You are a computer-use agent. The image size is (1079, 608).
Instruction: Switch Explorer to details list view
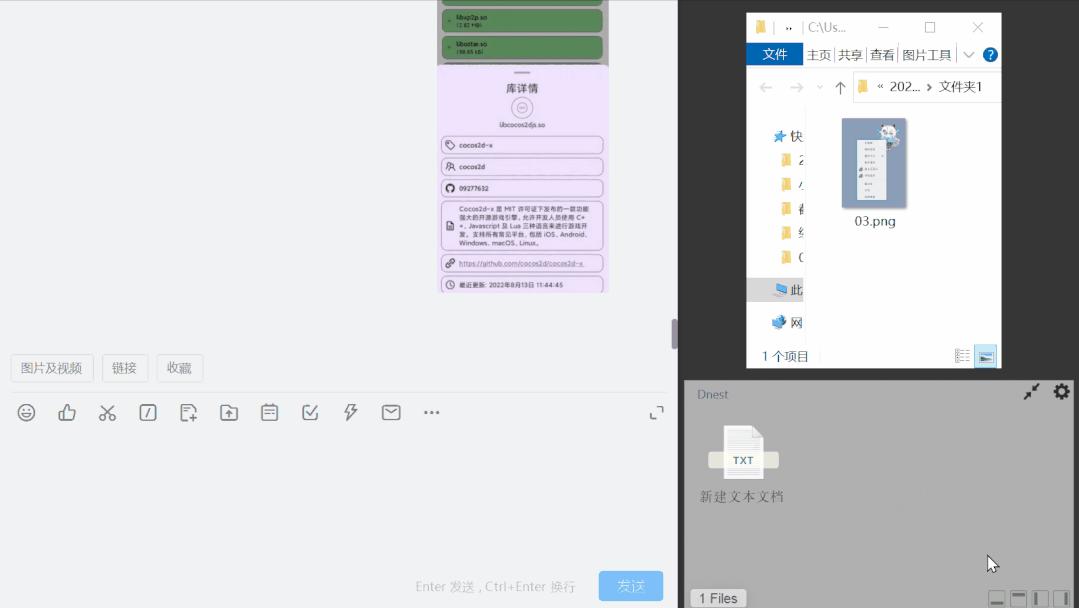(x=962, y=356)
